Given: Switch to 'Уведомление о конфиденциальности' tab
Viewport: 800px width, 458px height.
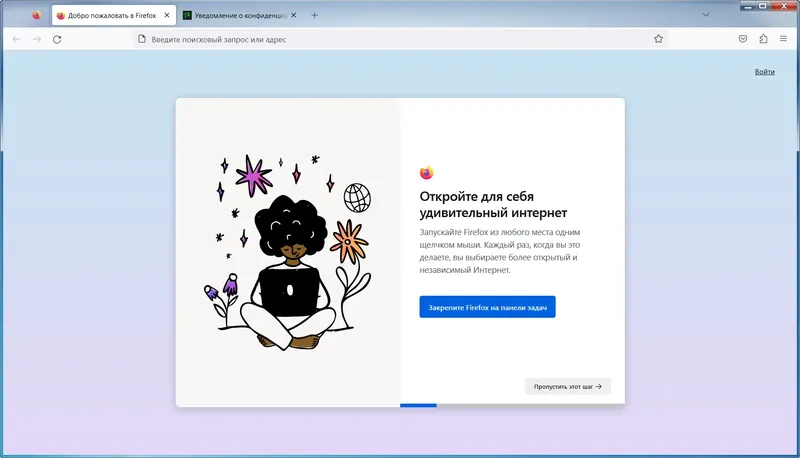Looking at the screenshot, I should pyautogui.click(x=240, y=15).
